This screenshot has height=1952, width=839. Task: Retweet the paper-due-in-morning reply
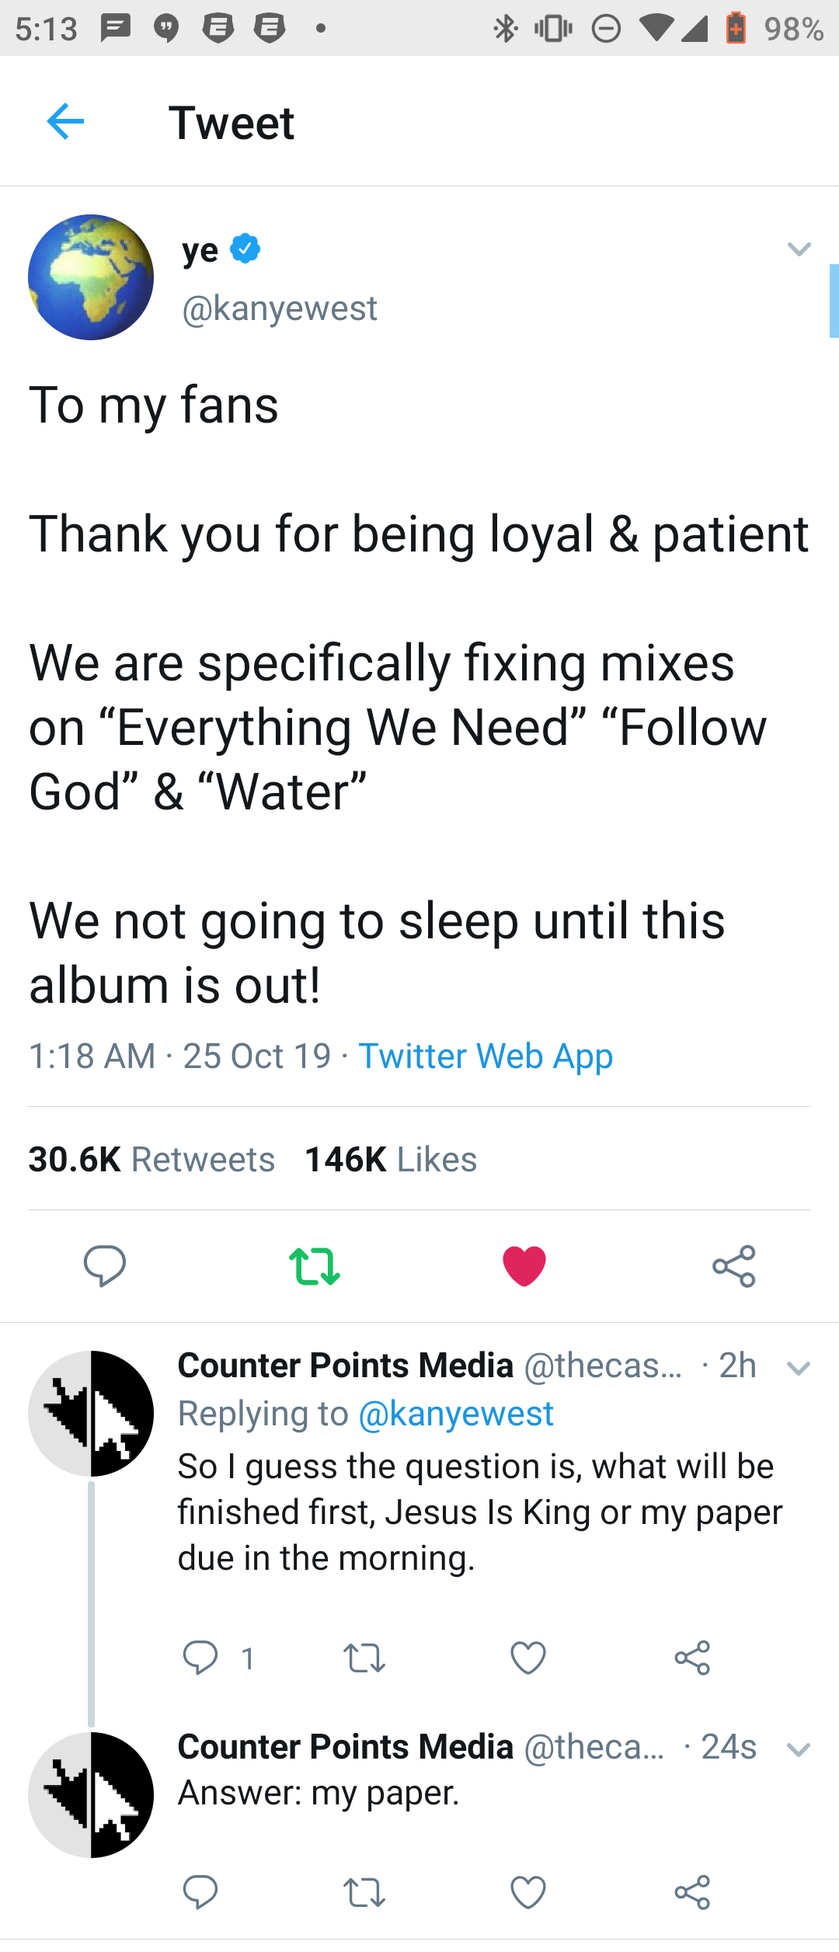click(x=364, y=1657)
